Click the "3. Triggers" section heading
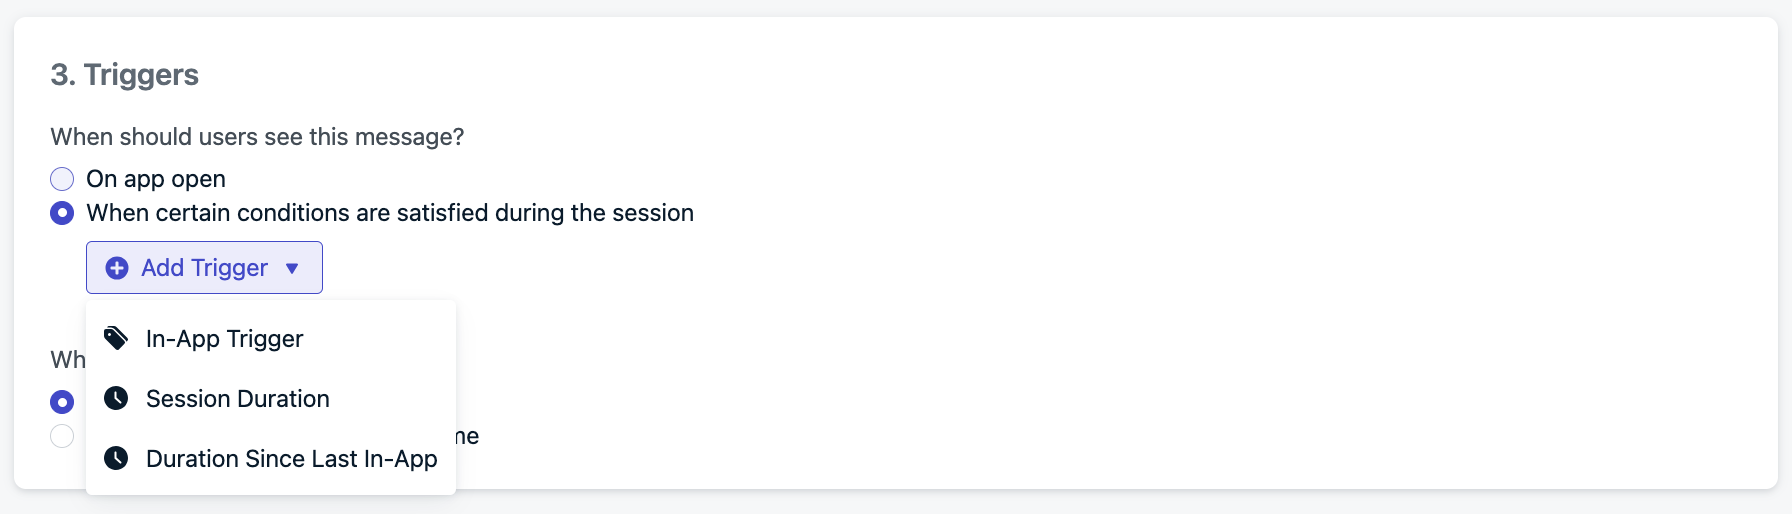This screenshot has height=514, width=1792. click(125, 75)
